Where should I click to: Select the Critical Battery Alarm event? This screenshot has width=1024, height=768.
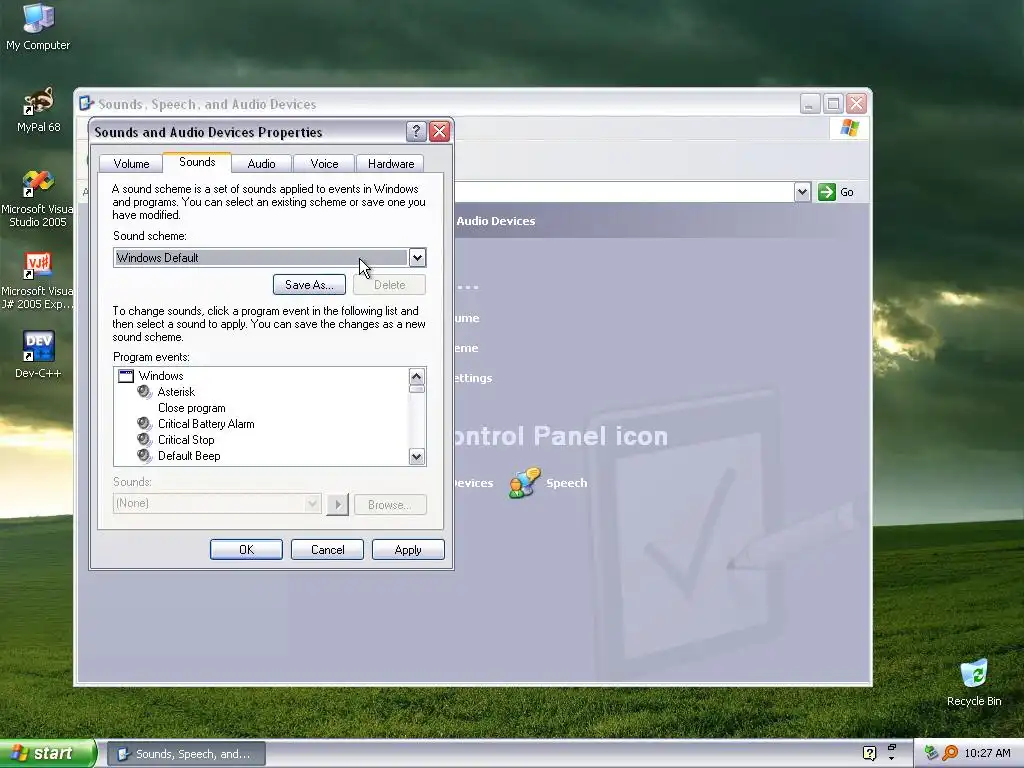click(x=206, y=424)
